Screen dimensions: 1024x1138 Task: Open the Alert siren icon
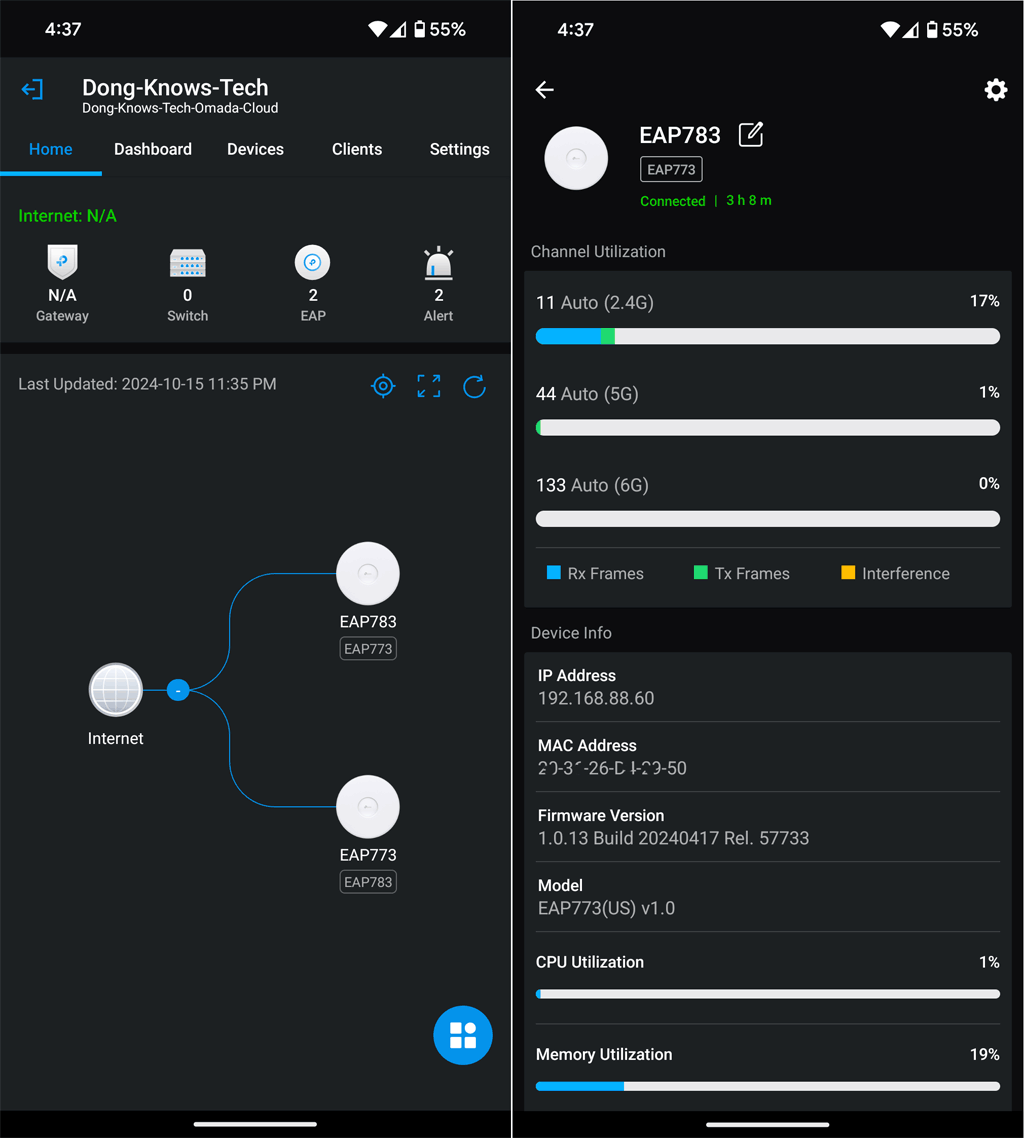tap(438, 263)
